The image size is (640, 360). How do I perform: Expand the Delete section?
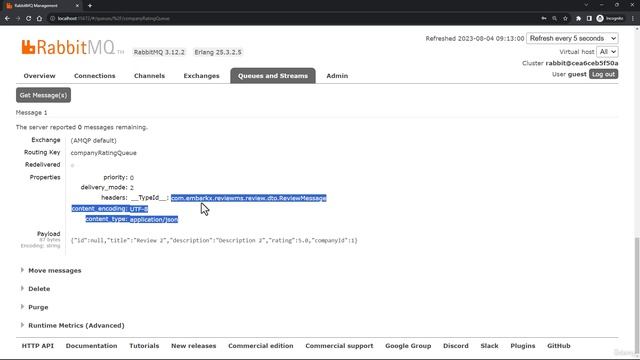(39, 289)
